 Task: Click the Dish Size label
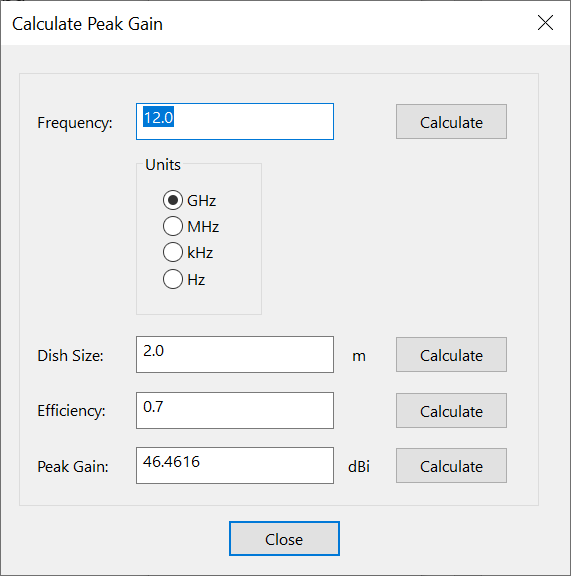[70, 356]
